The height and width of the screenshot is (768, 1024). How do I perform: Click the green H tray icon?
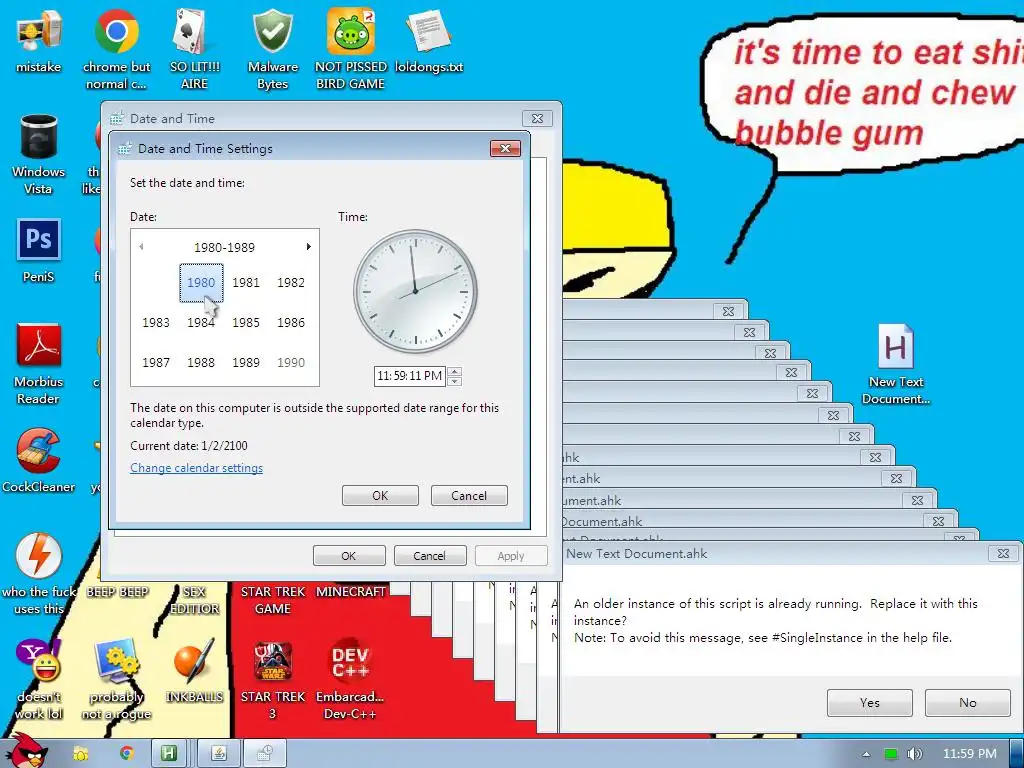coord(890,754)
